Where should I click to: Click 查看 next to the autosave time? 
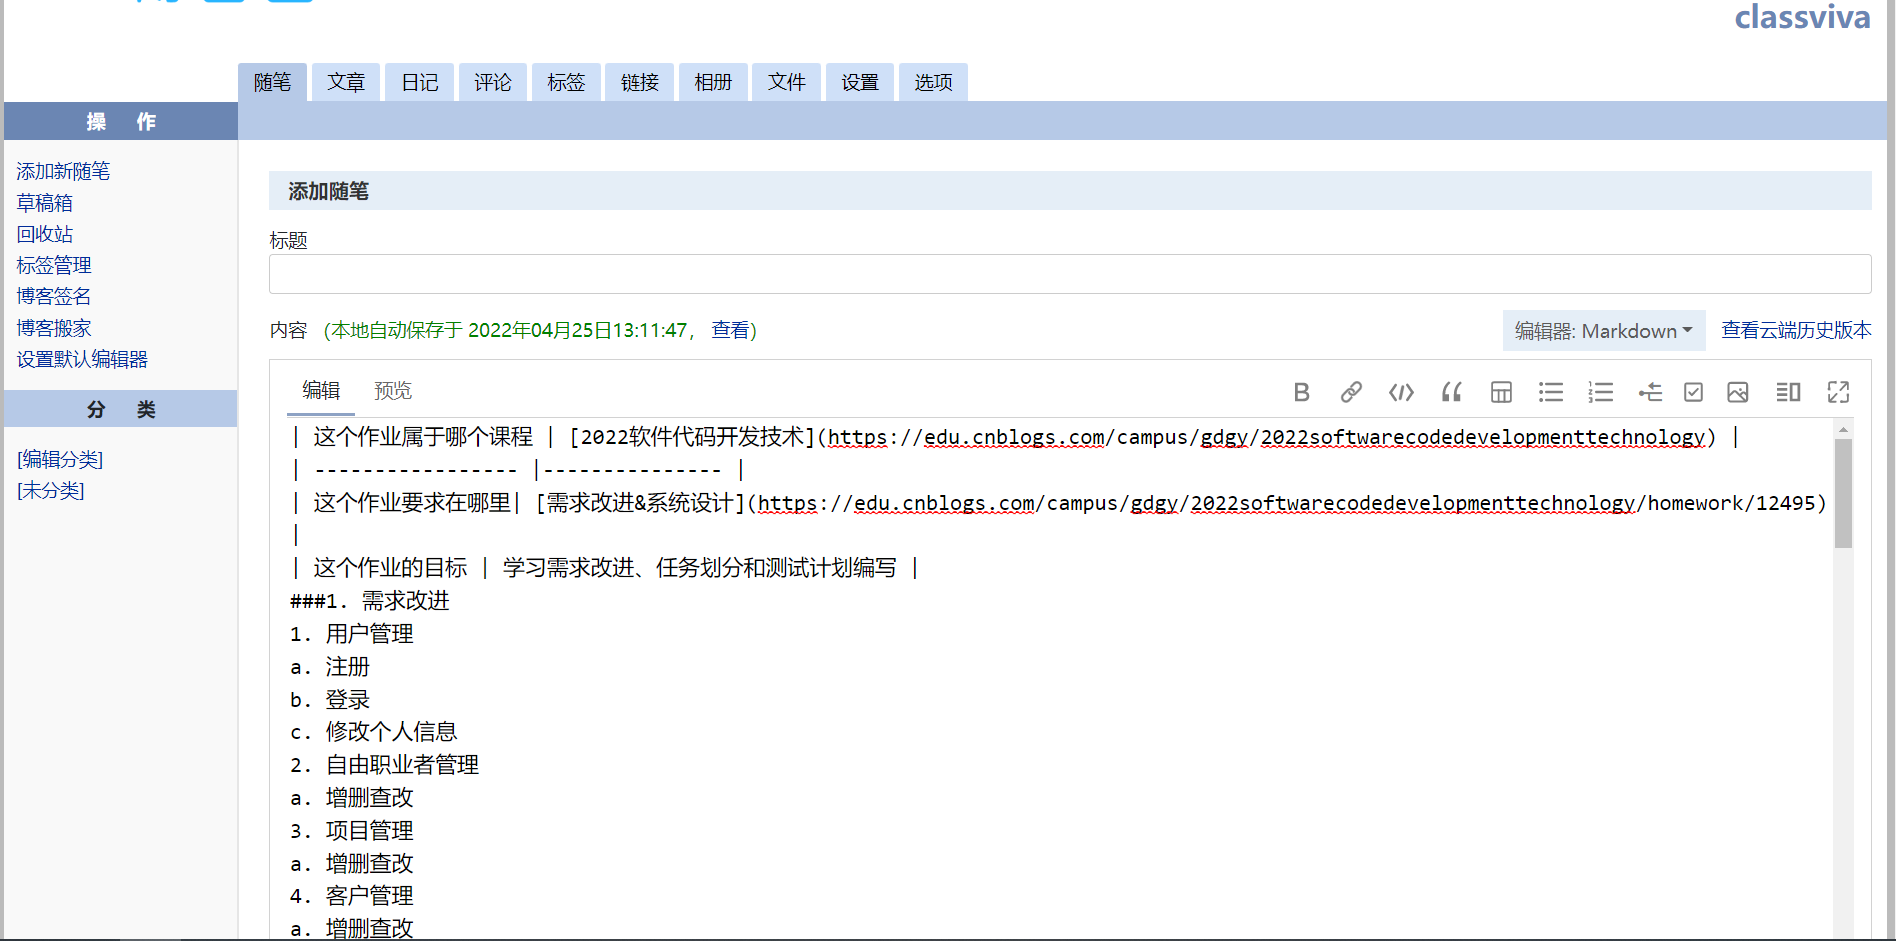[730, 330]
